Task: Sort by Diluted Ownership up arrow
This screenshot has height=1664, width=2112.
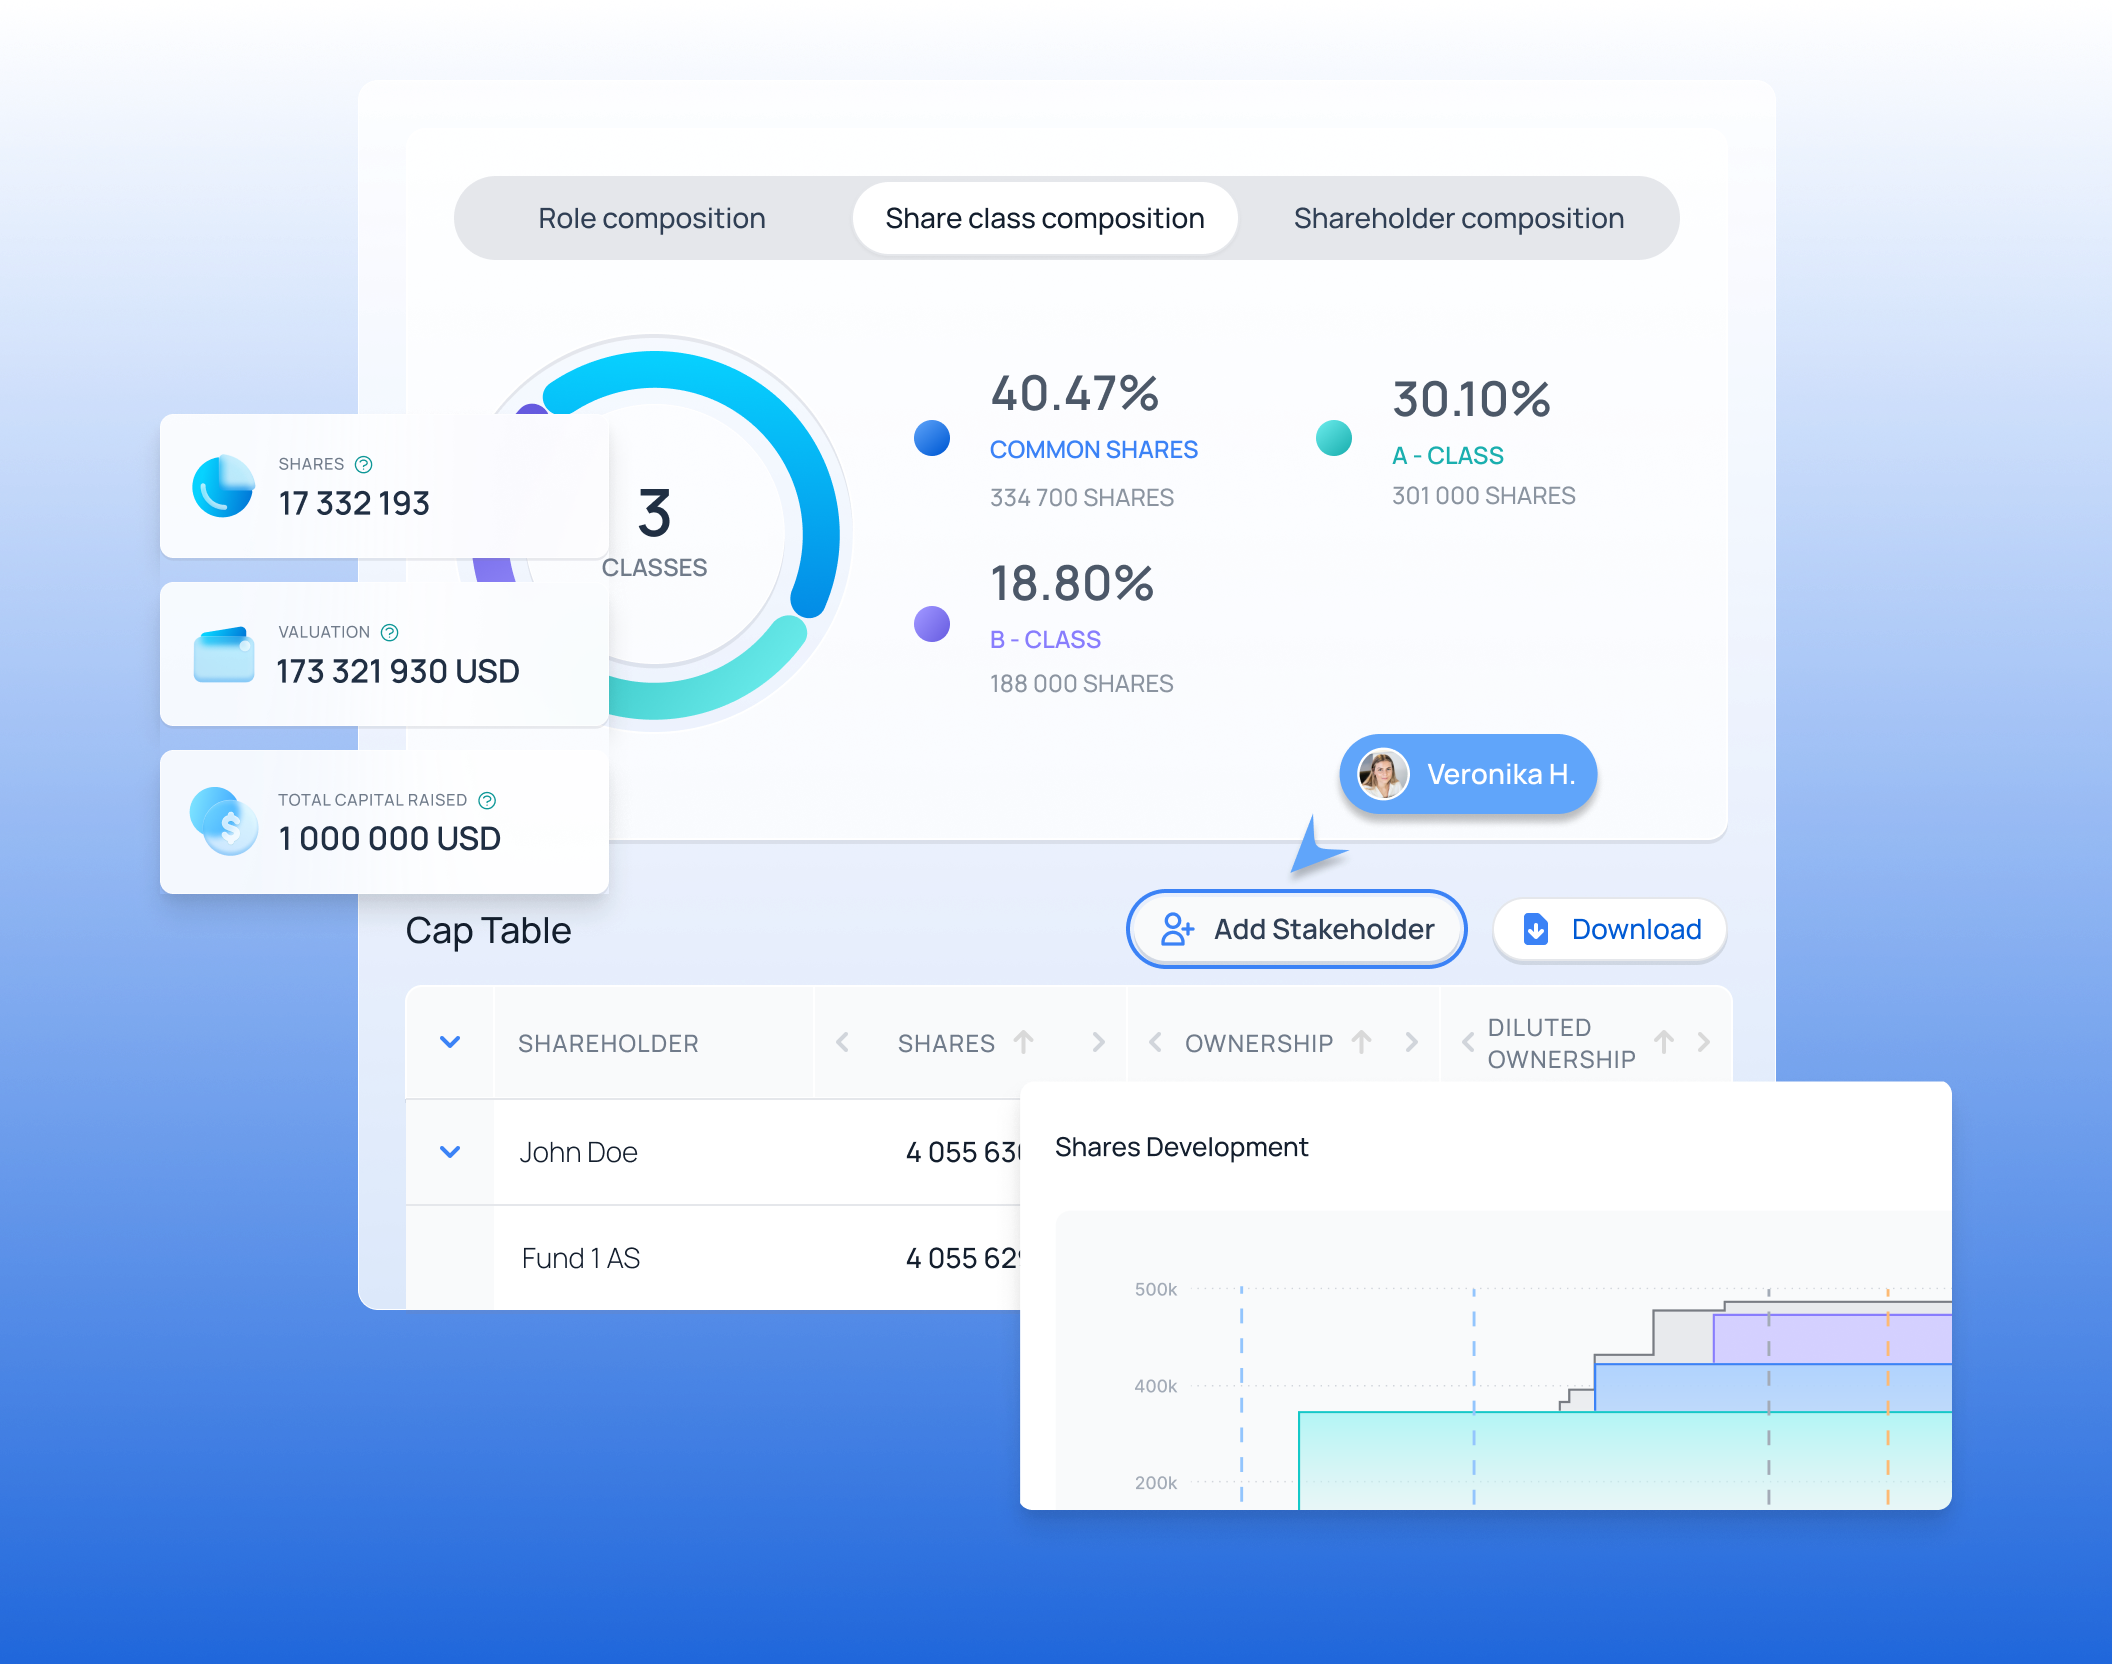Action: [1664, 1042]
